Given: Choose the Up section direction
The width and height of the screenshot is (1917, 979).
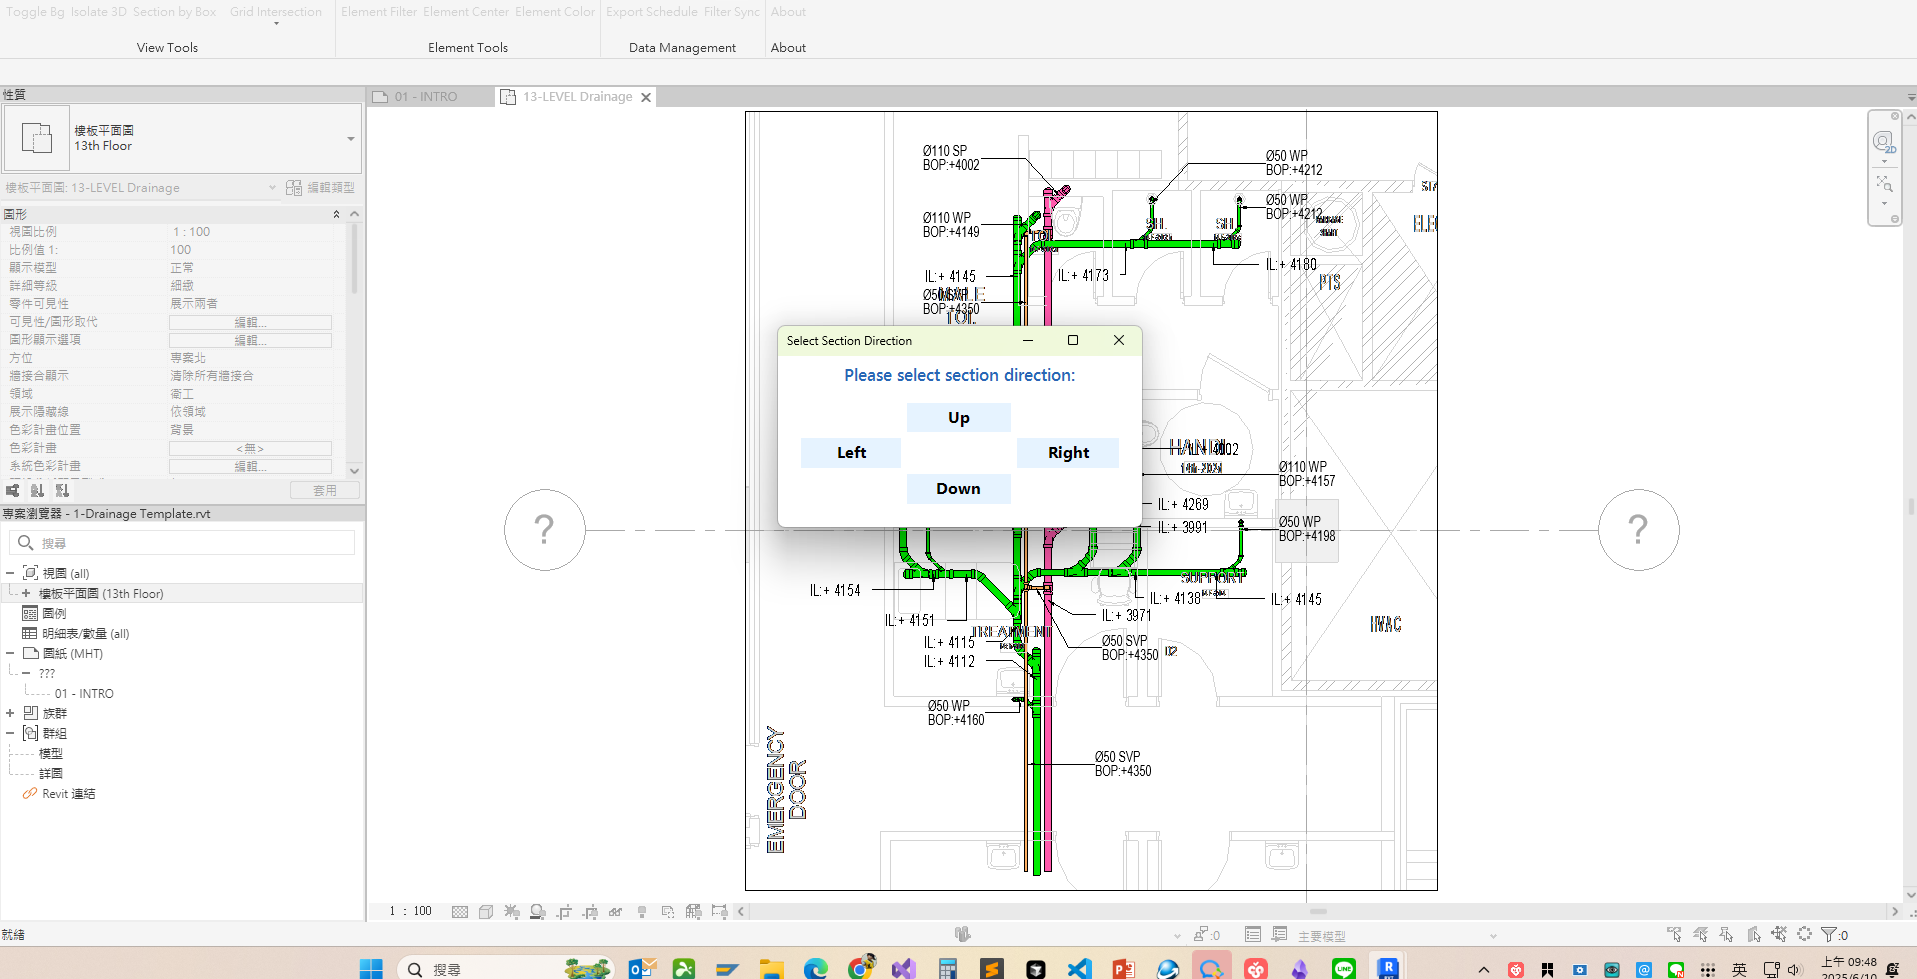Looking at the screenshot, I should 958,418.
